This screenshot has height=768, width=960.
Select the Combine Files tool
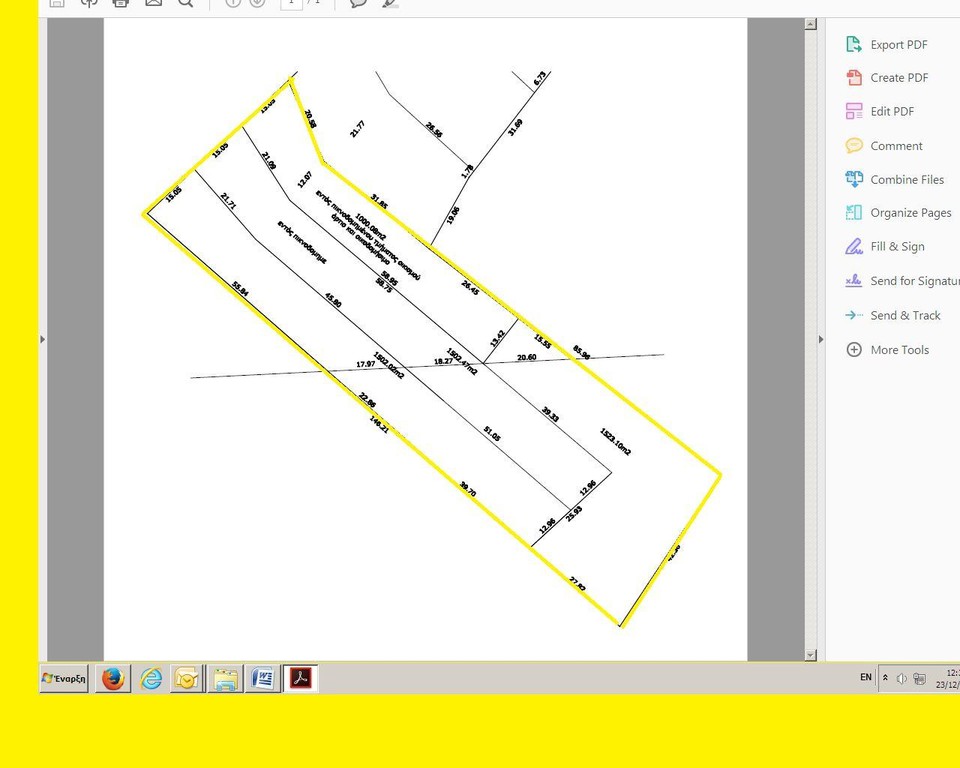[894, 179]
